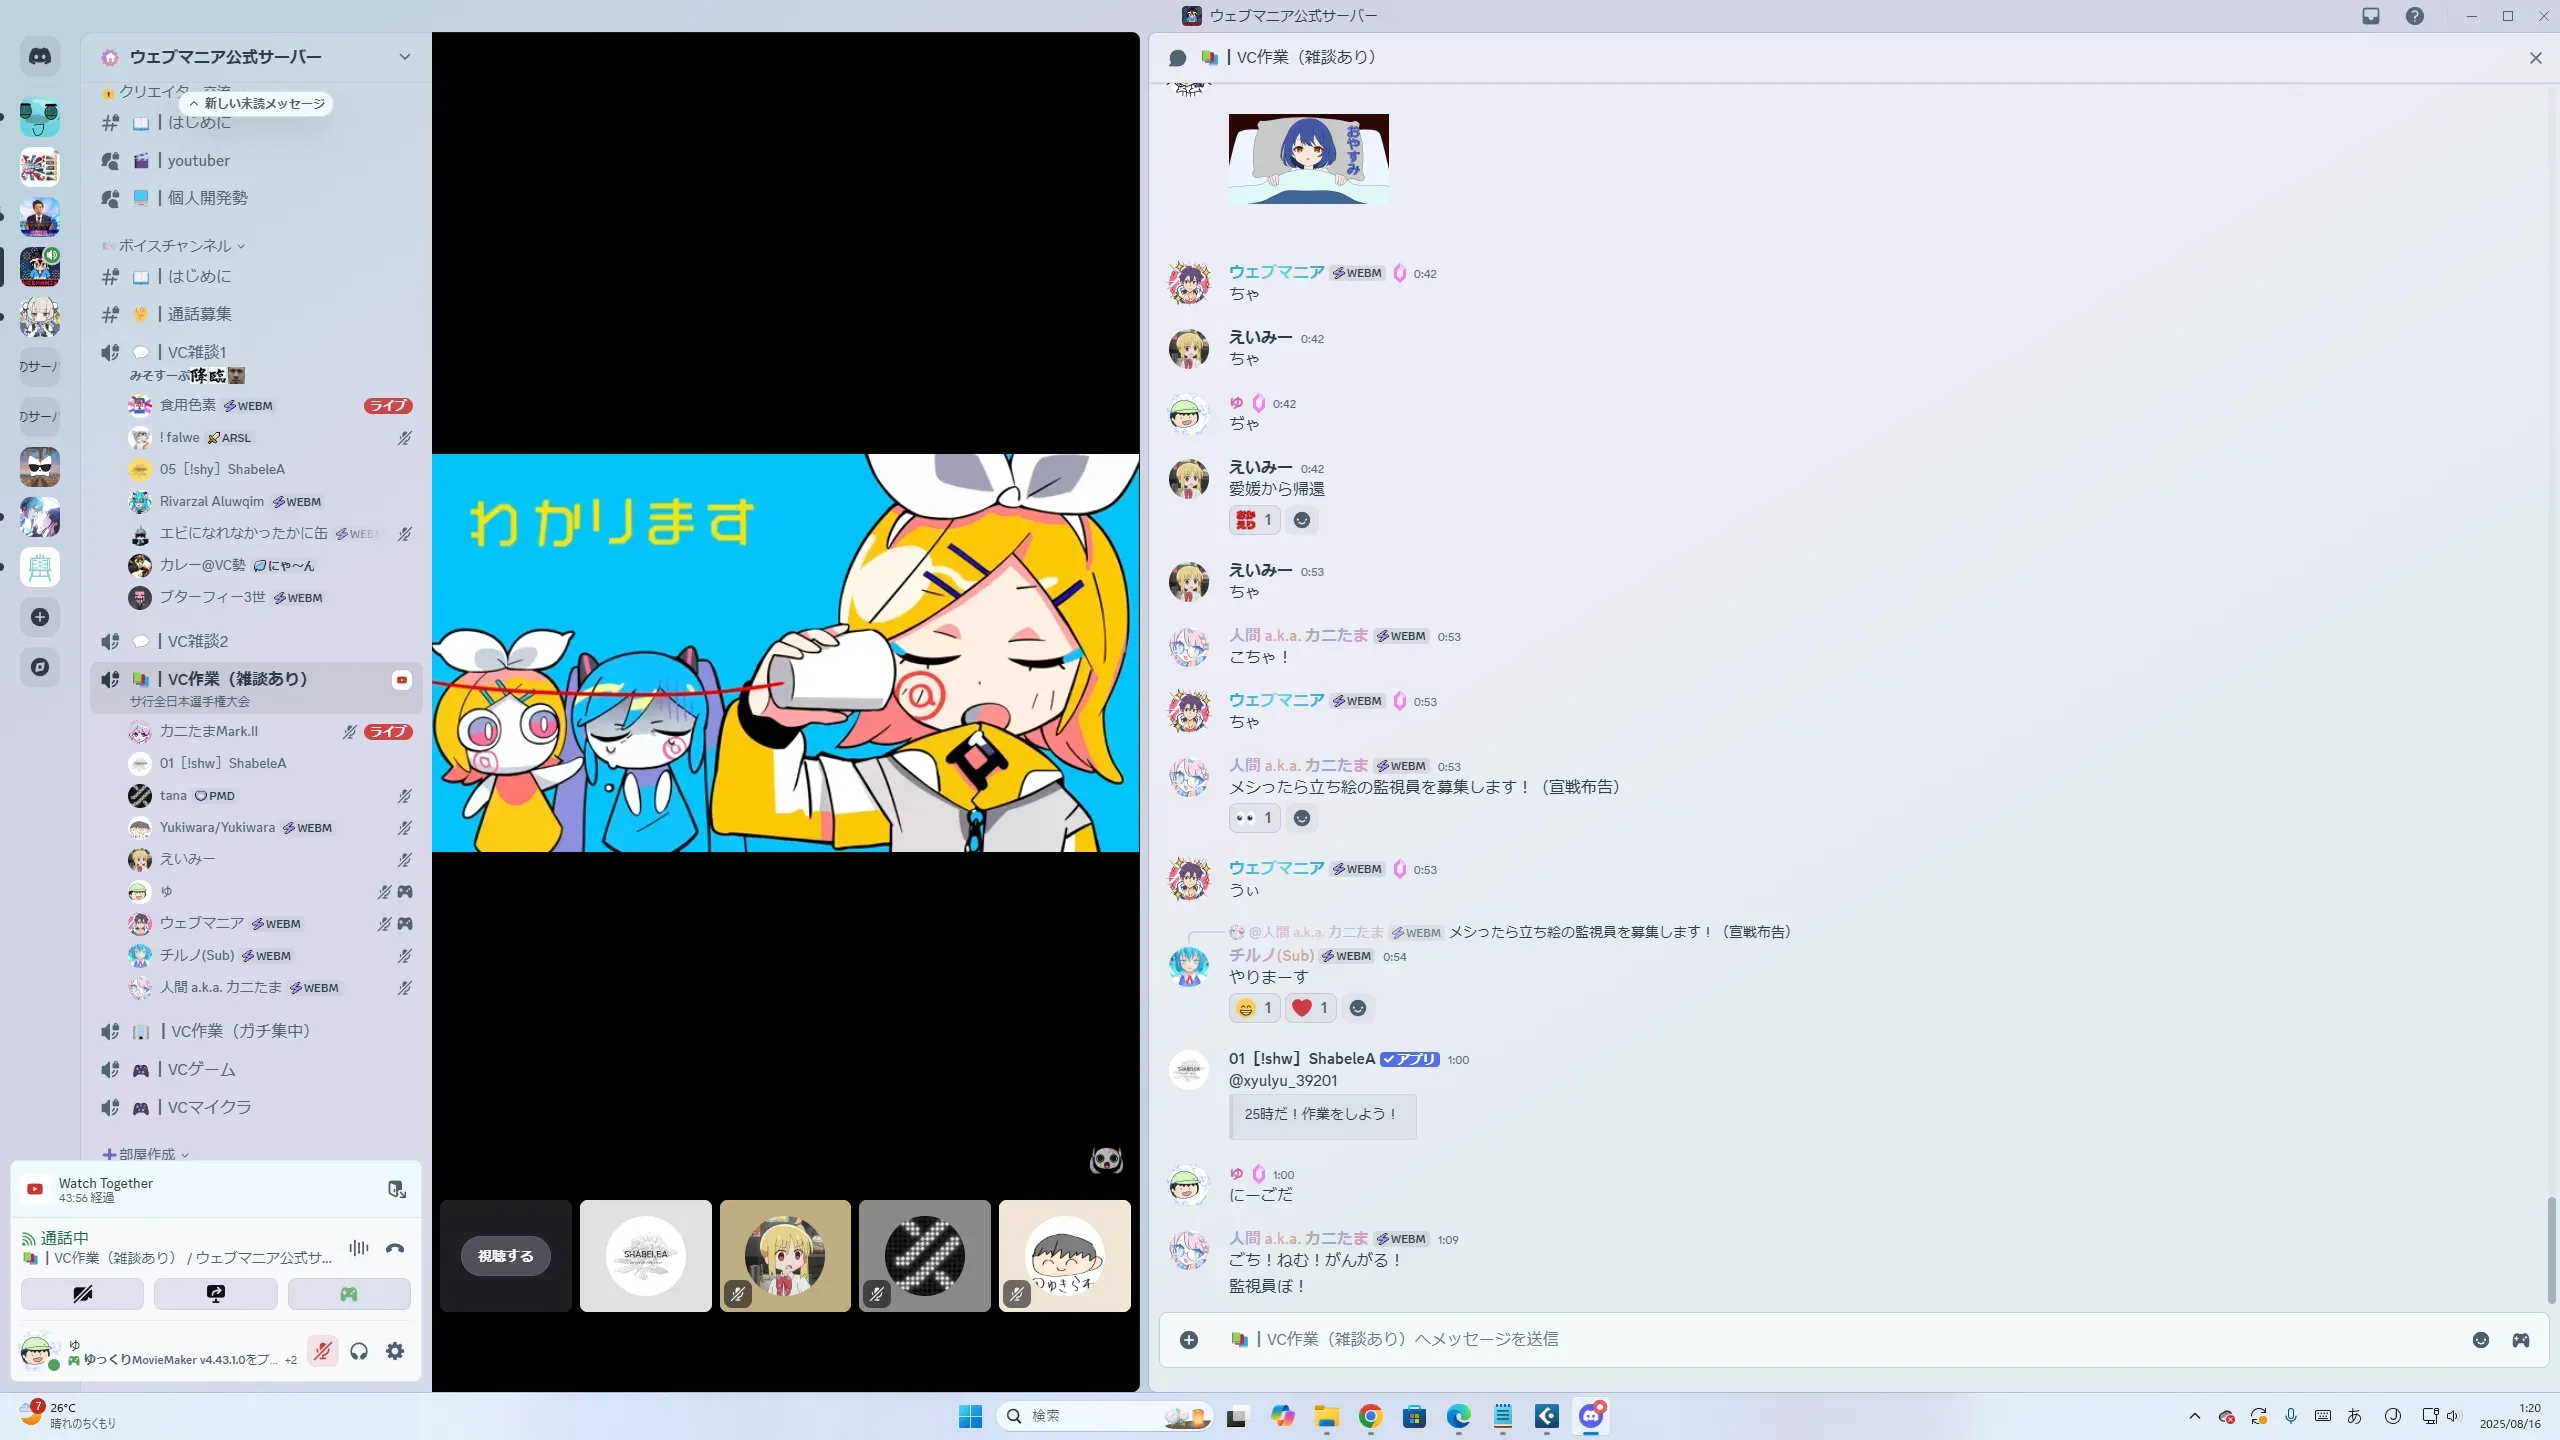Start screen sharing button
This screenshot has height=1440, width=2560.
[x=215, y=1294]
